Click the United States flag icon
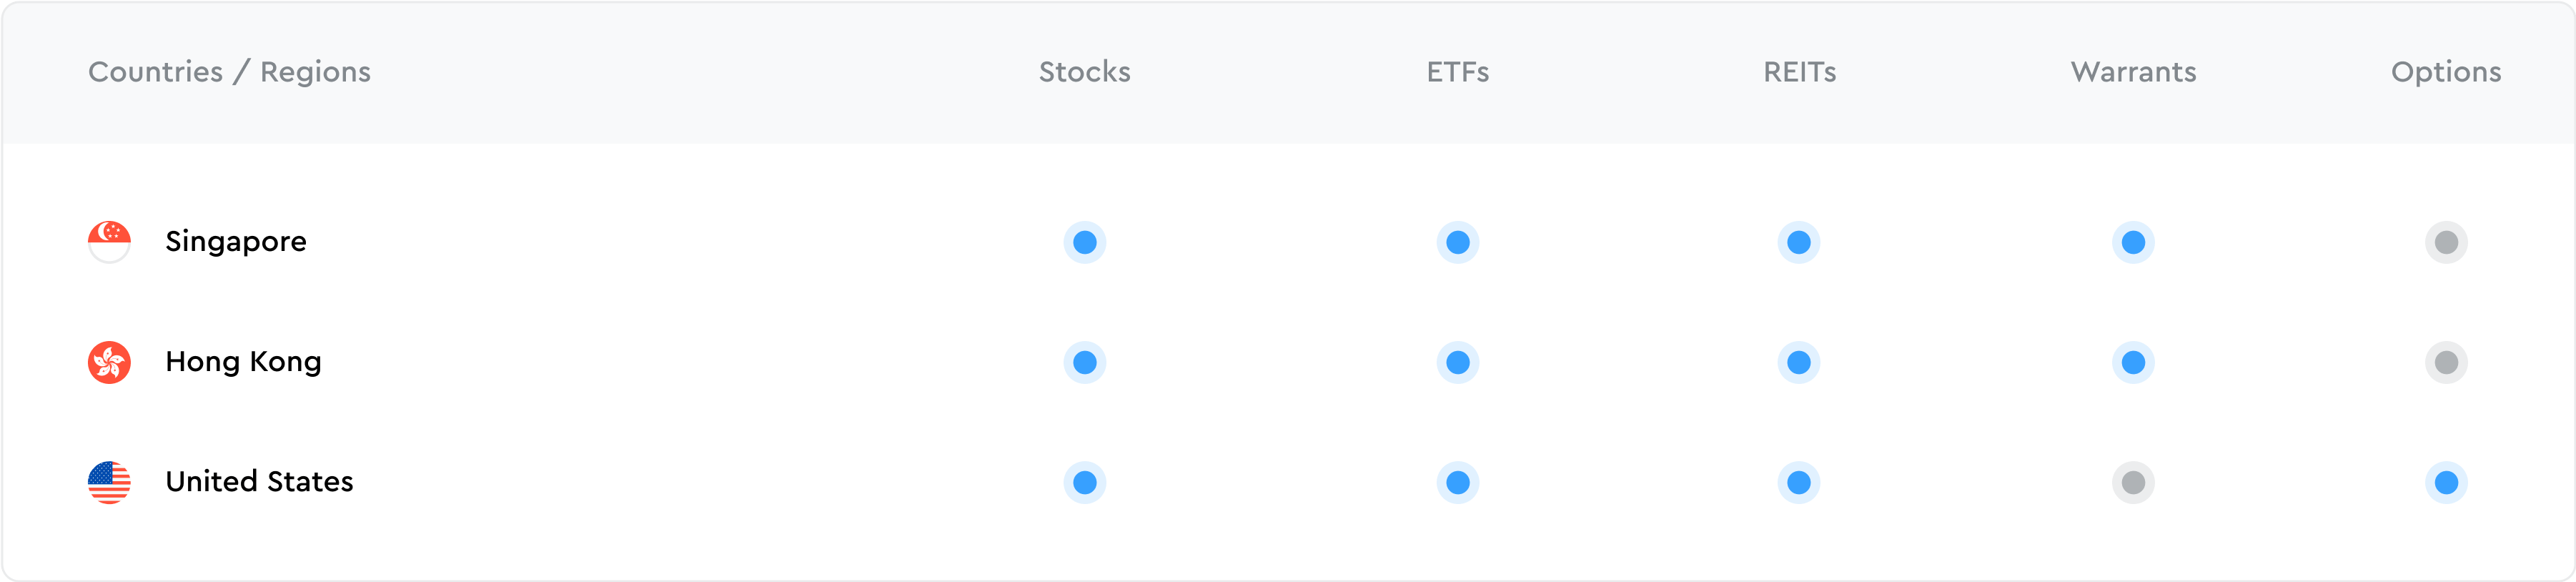This screenshot has width=2576, height=582. point(109,482)
